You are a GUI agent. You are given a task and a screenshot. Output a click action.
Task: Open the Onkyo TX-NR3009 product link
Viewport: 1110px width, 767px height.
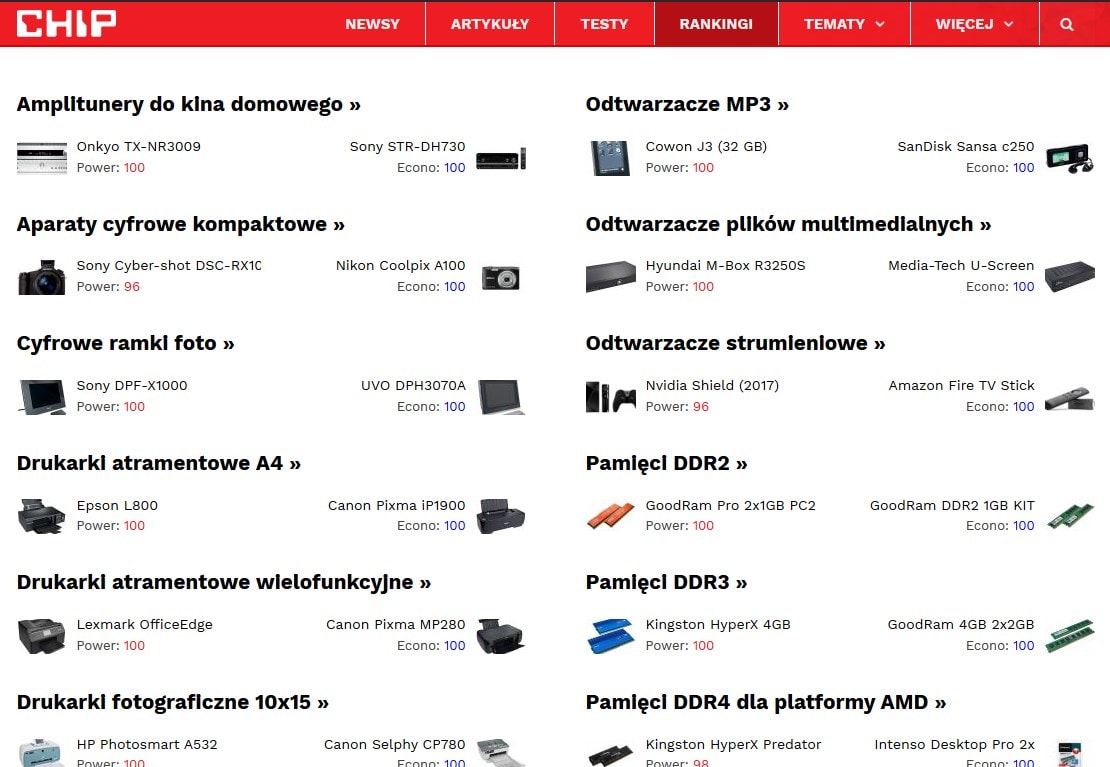(139, 147)
